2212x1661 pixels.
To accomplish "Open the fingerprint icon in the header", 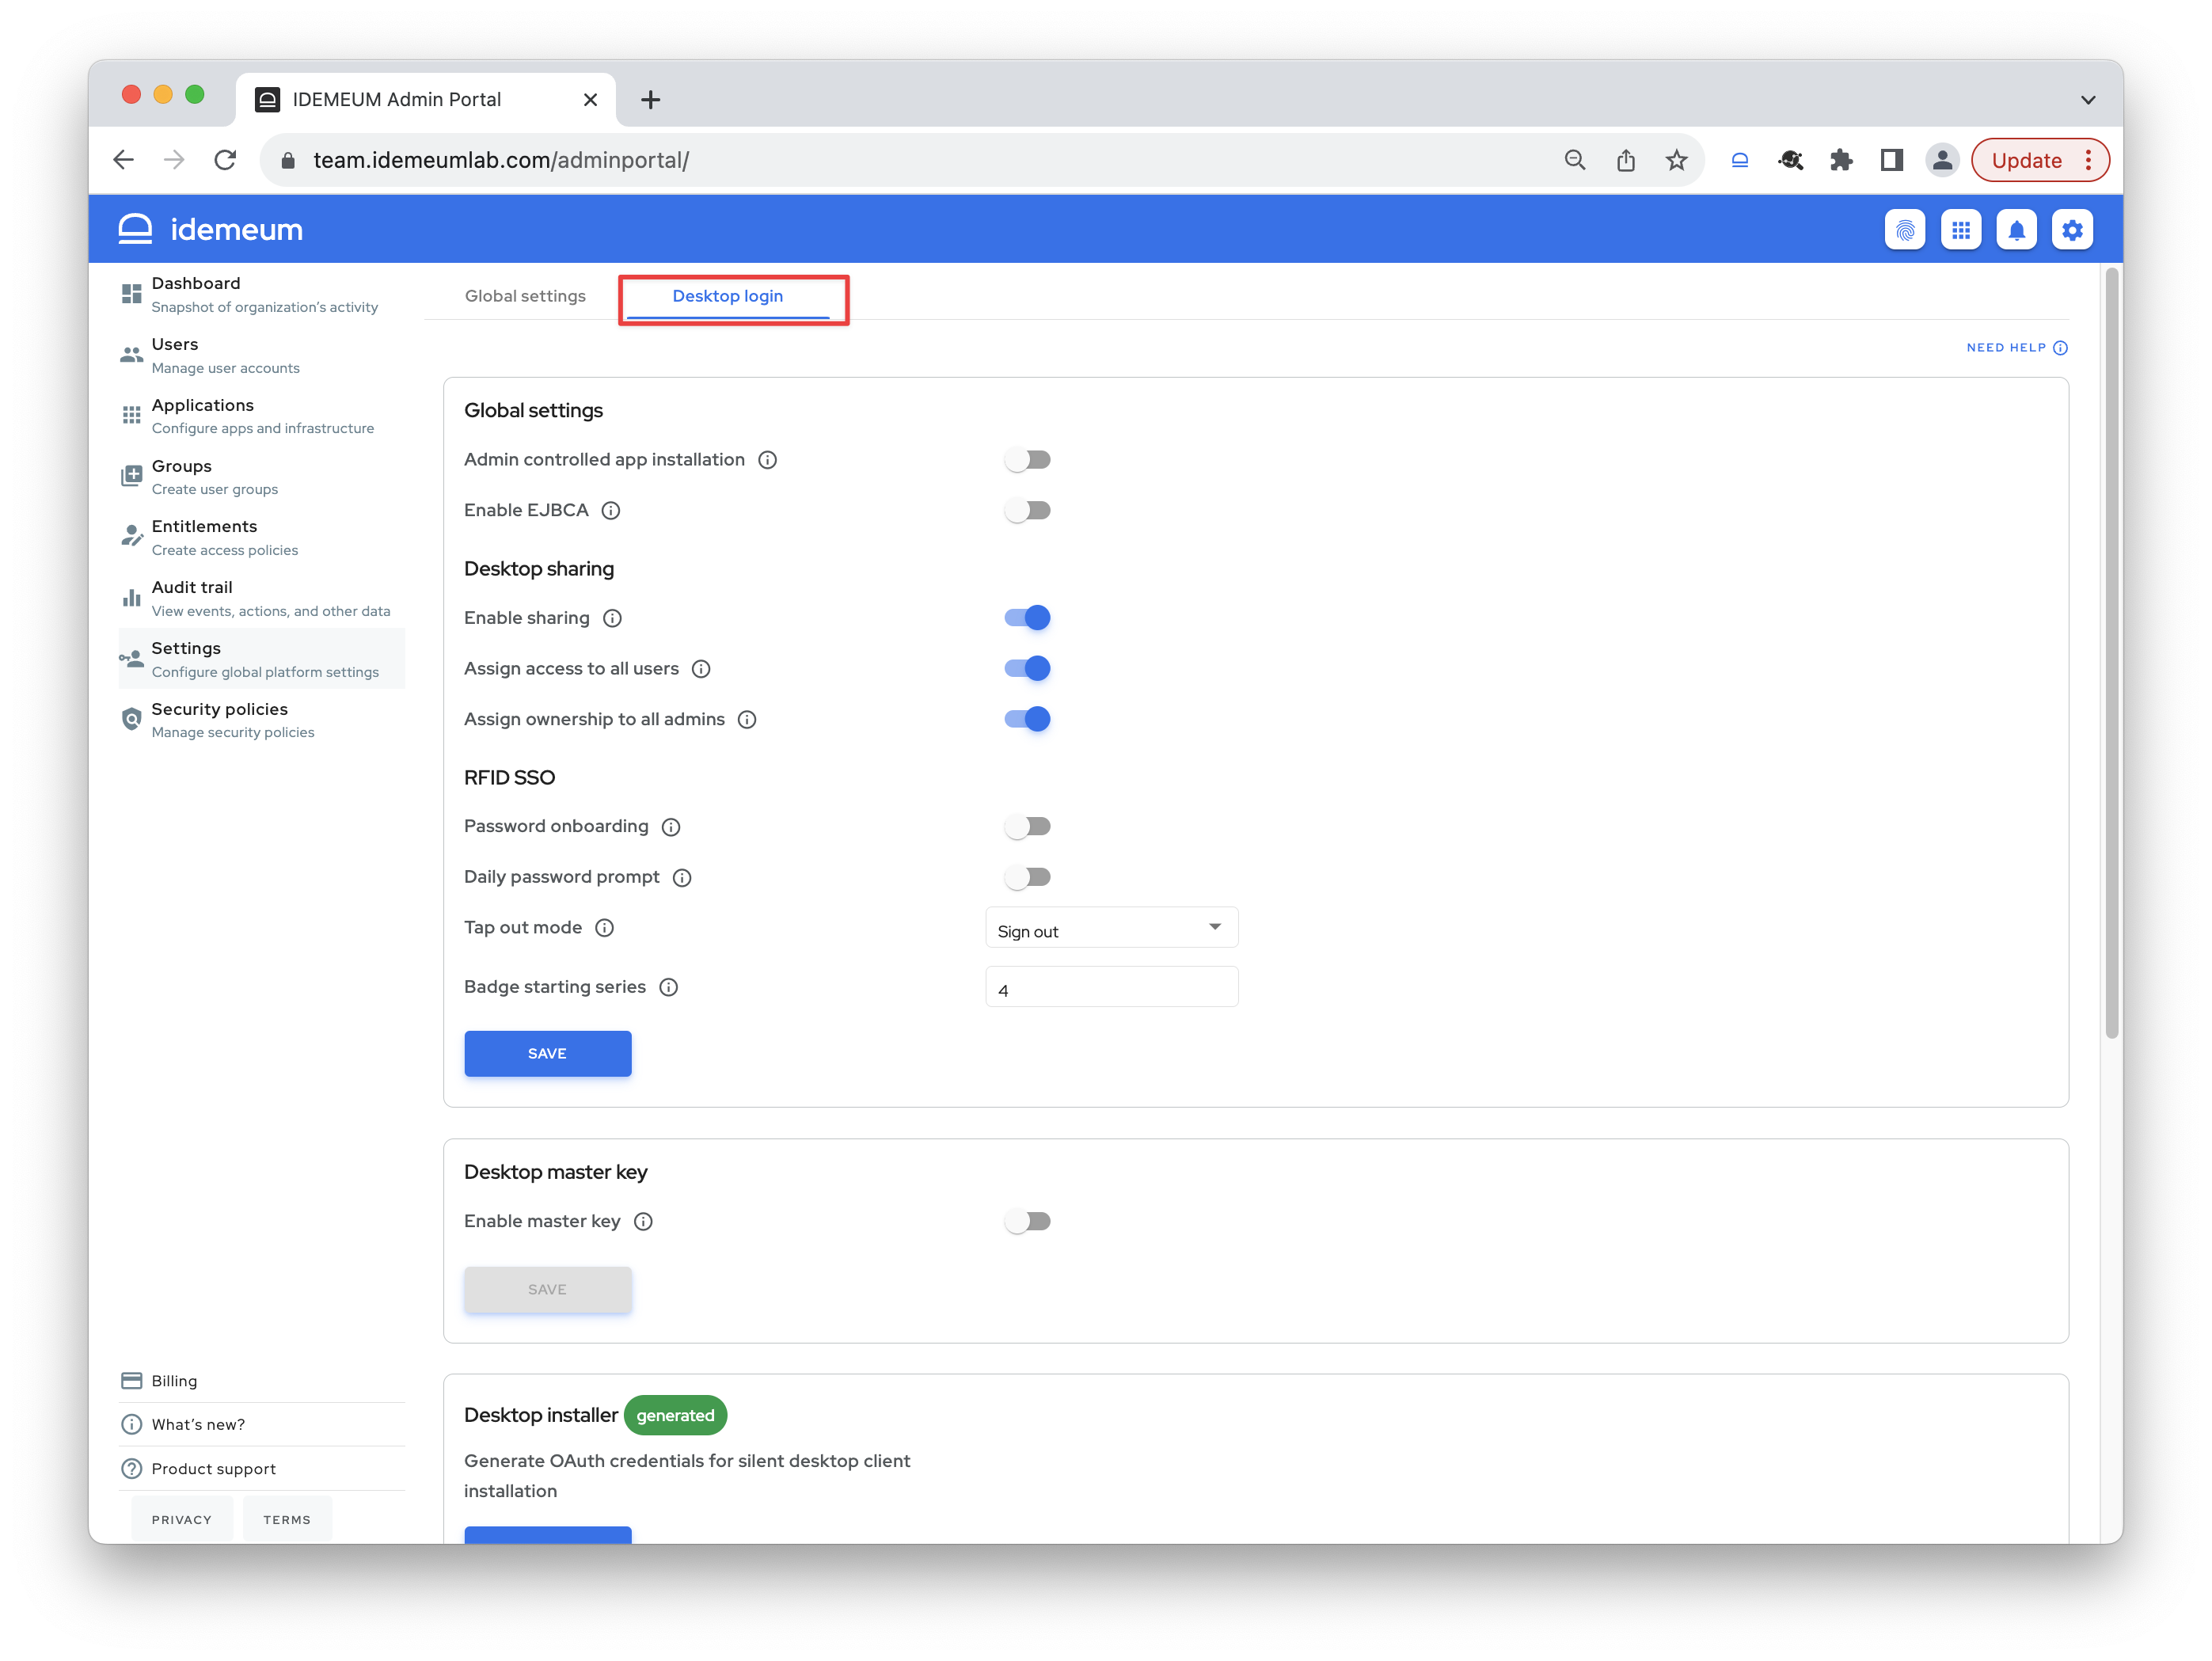I will tap(1904, 230).
